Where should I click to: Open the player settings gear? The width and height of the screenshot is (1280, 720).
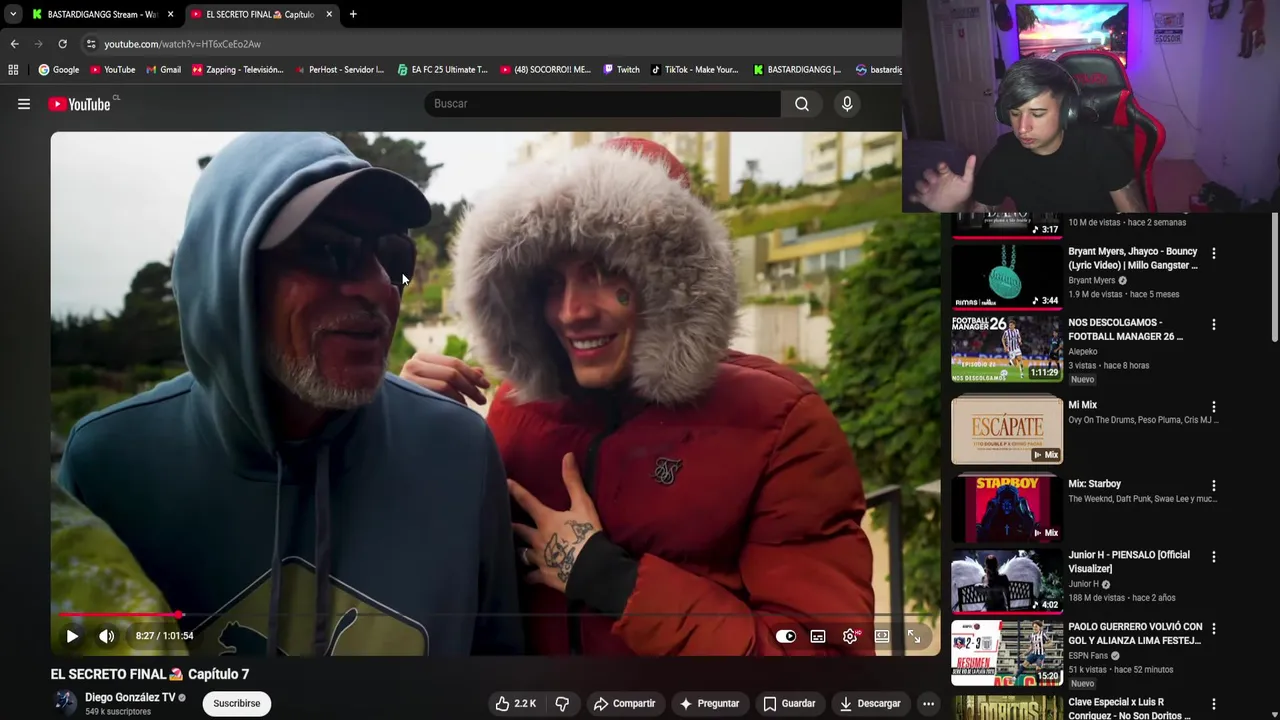pos(850,636)
